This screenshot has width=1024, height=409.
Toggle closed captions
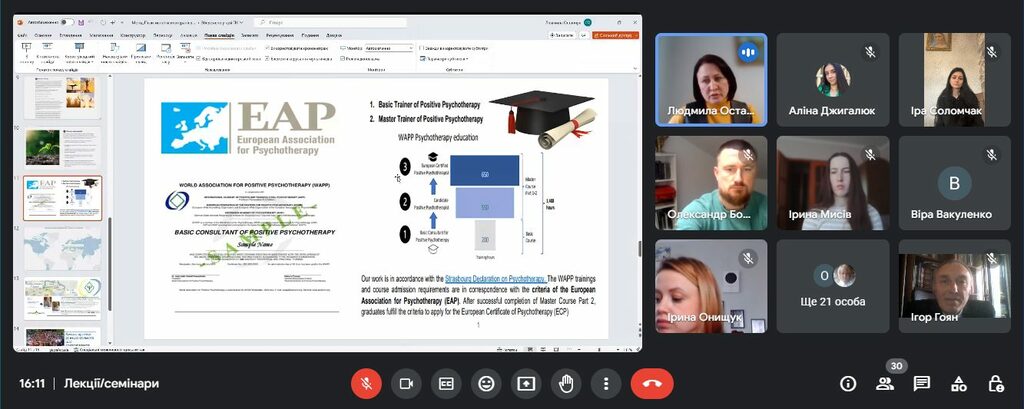click(446, 383)
